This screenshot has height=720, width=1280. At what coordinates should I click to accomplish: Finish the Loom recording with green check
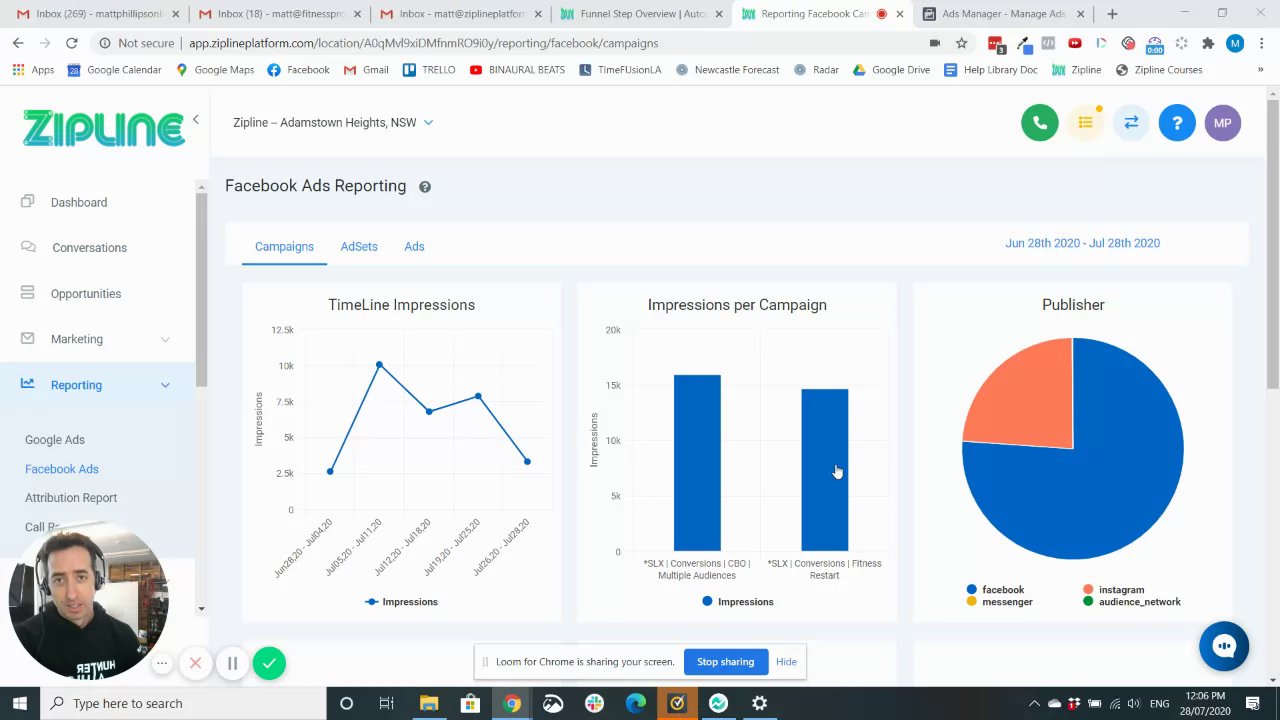coord(269,663)
